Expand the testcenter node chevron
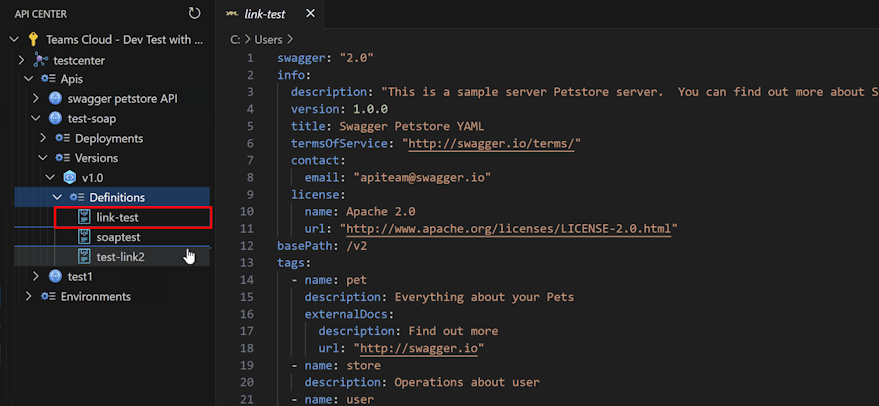The image size is (879, 406). (x=22, y=59)
